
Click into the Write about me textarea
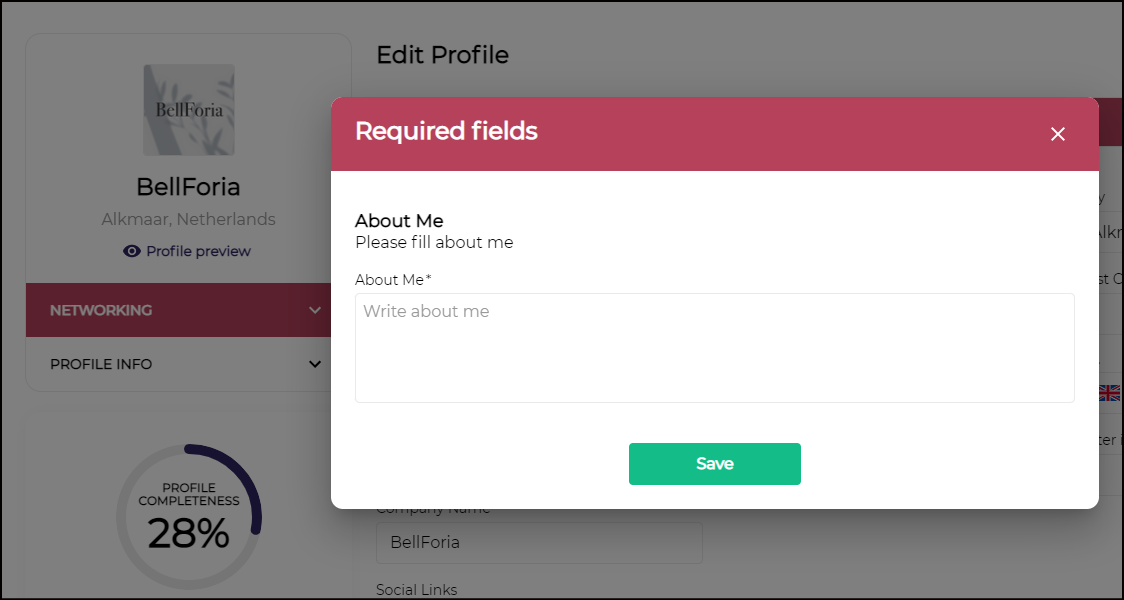(x=714, y=348)
